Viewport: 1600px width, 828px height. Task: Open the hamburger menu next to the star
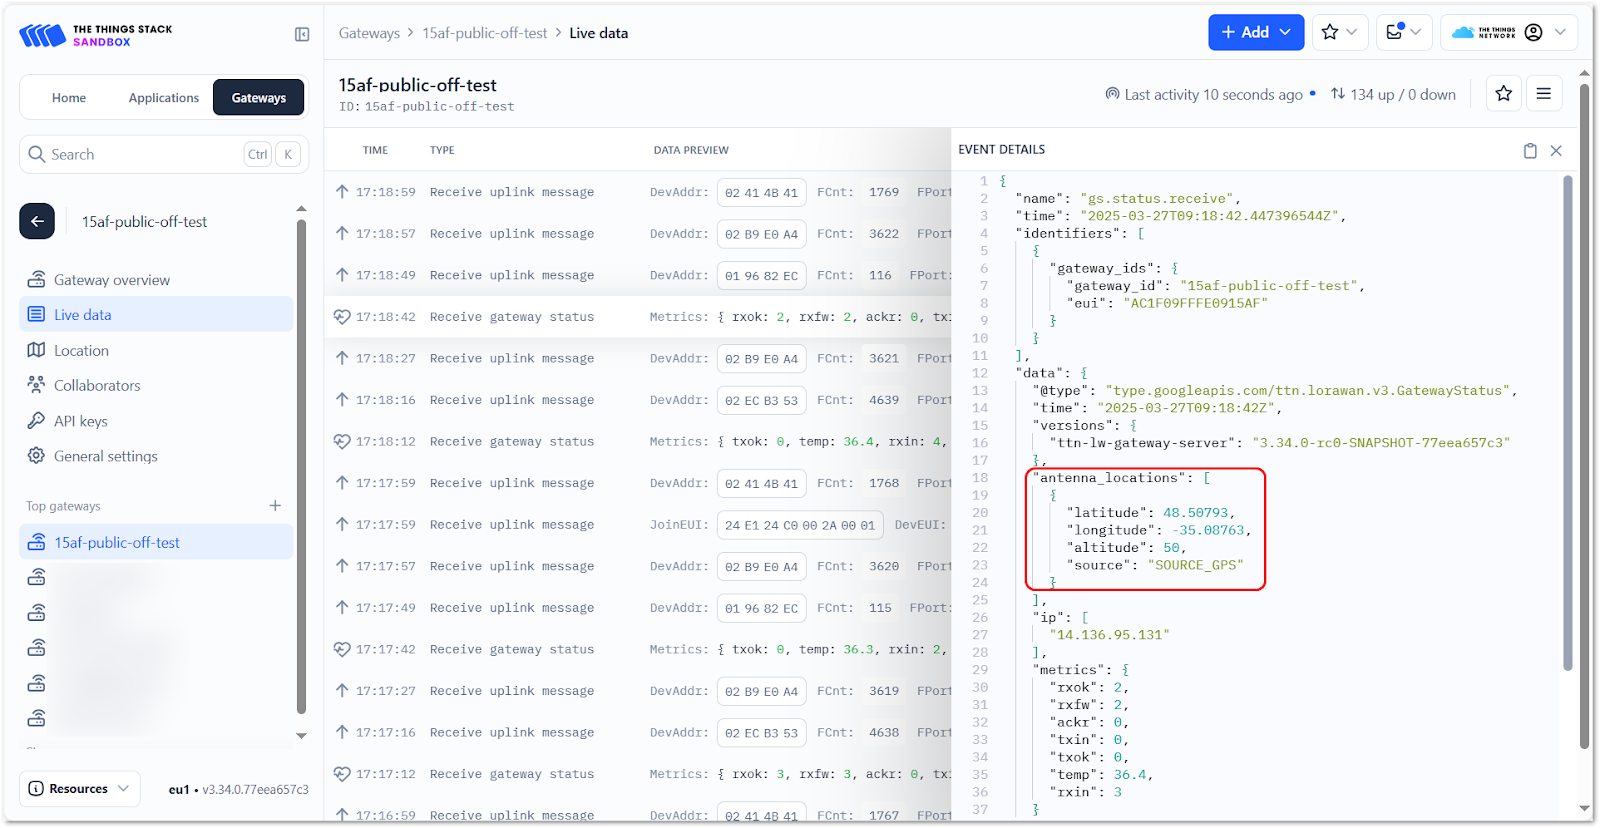pos(1544,94)
